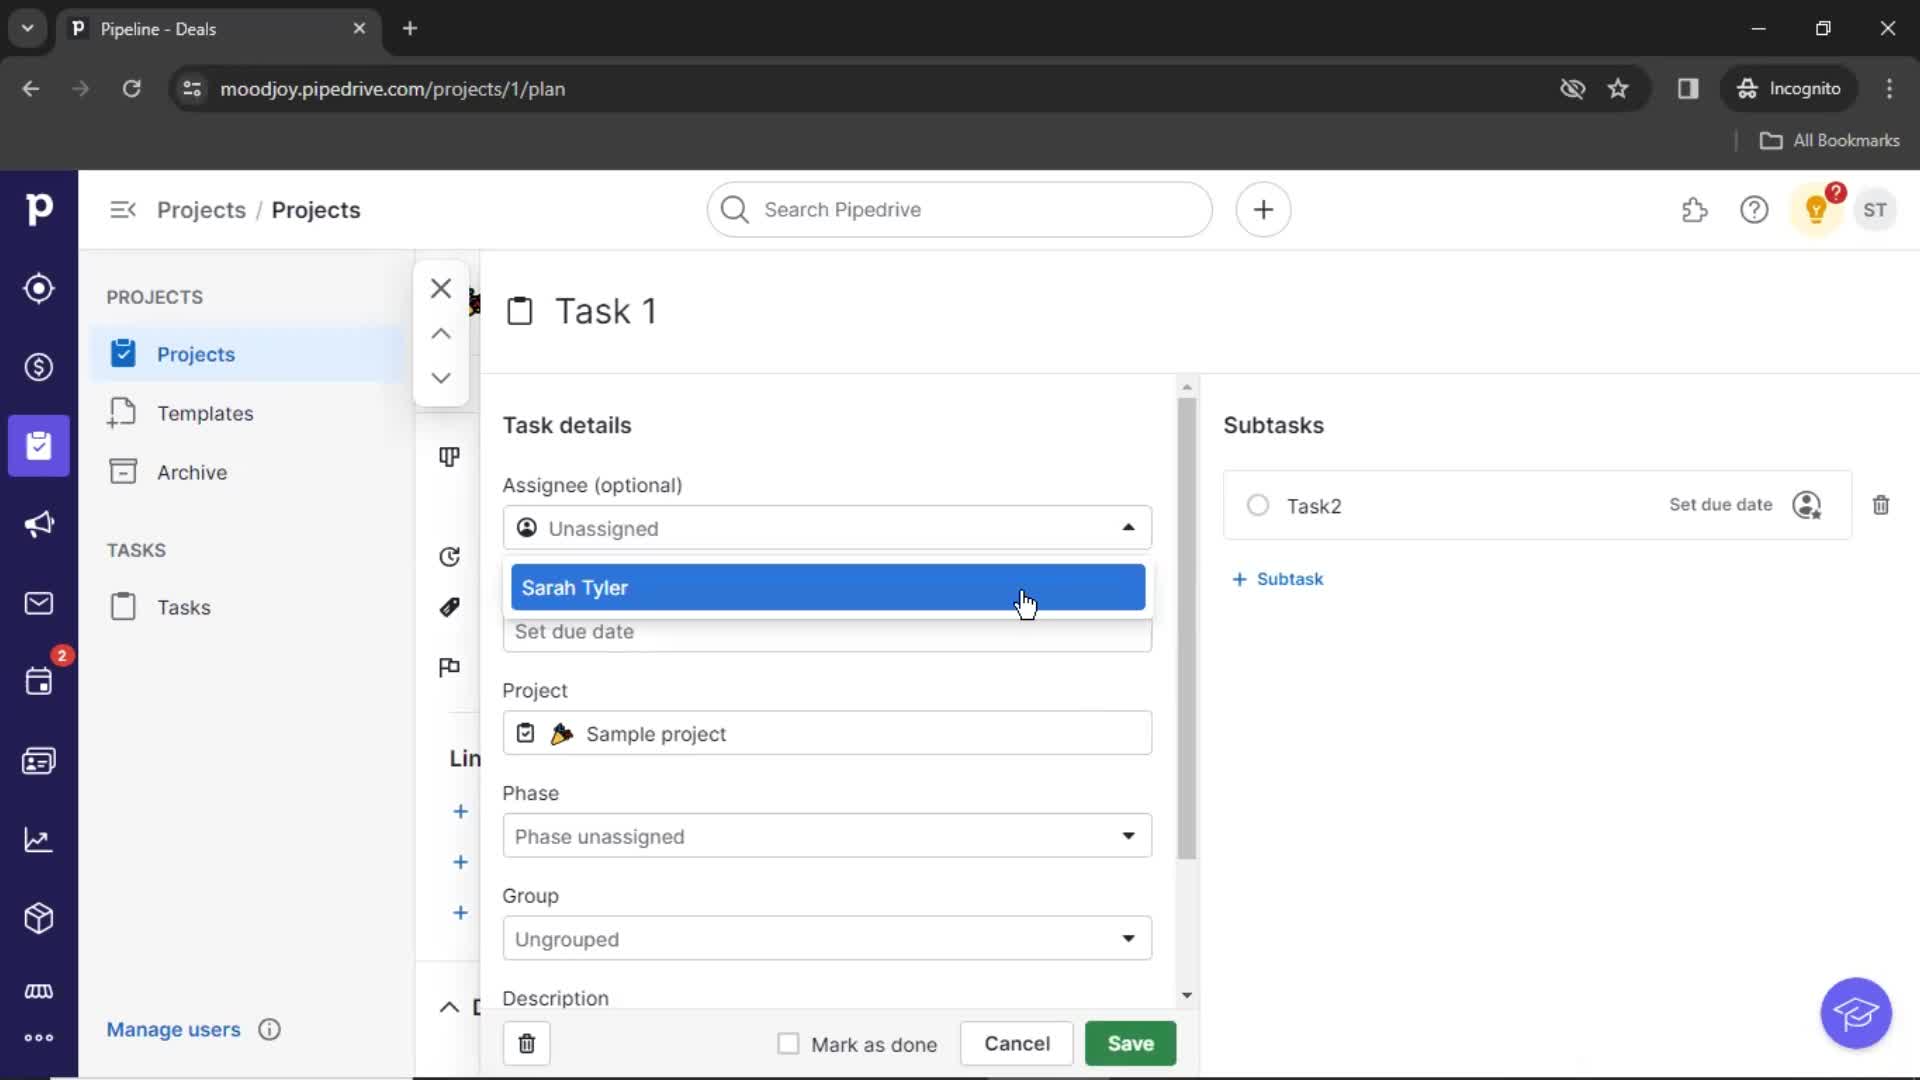Click the add new item plus icon

point(1262,210)
